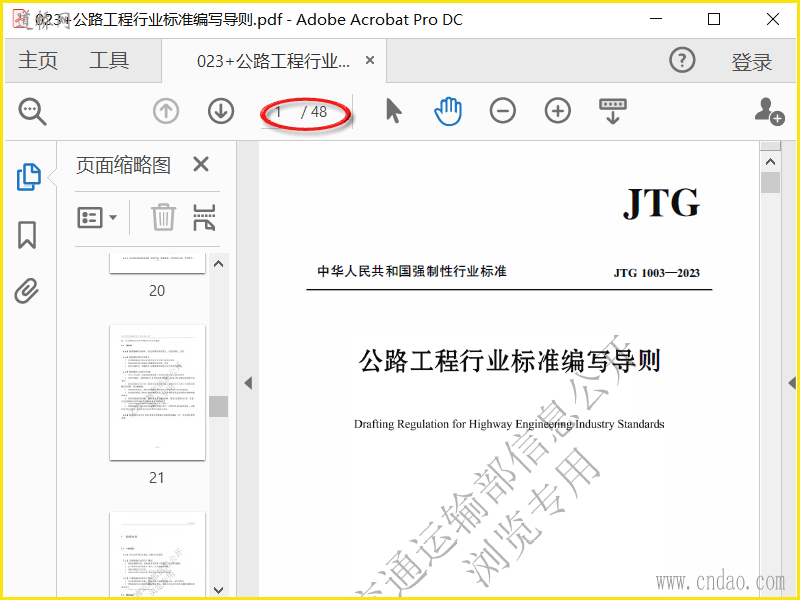Zoom out with the minus button

(503, 111)
